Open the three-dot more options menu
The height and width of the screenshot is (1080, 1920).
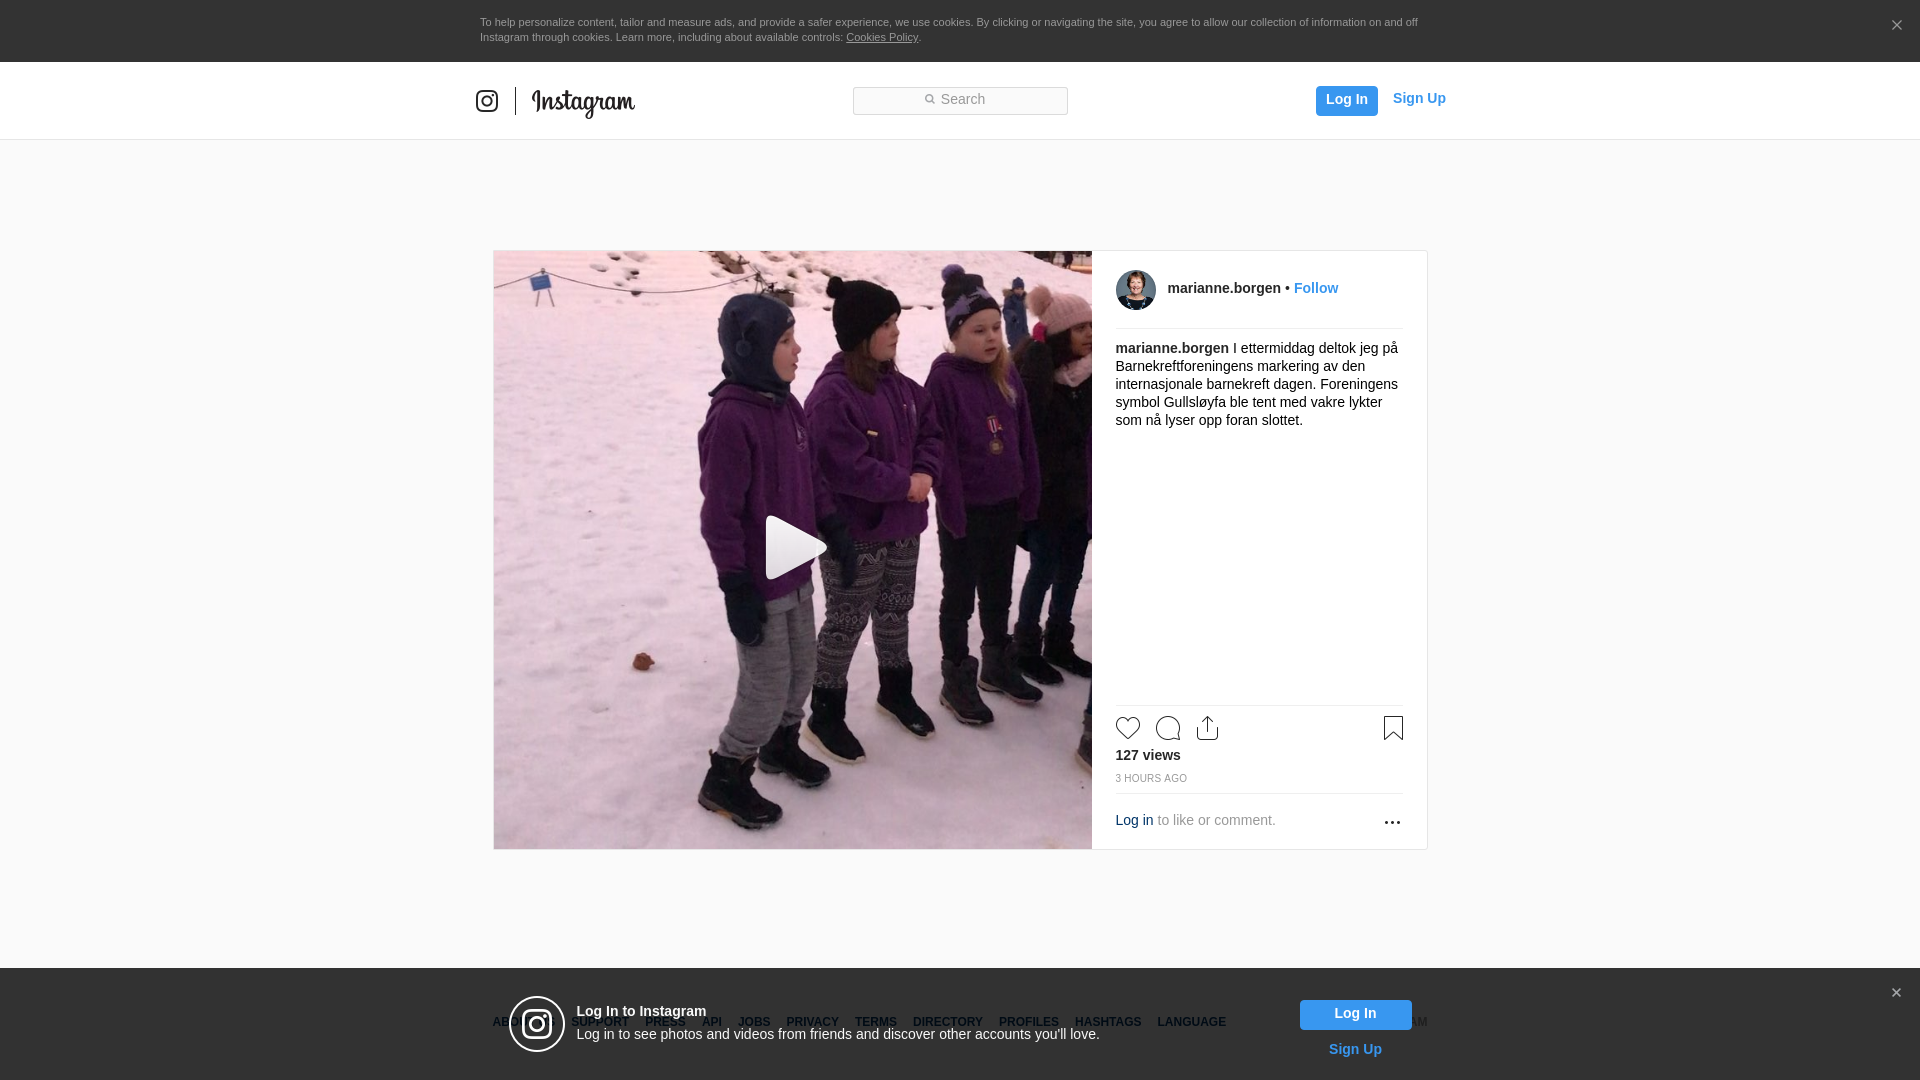(x=1392, y=822)
